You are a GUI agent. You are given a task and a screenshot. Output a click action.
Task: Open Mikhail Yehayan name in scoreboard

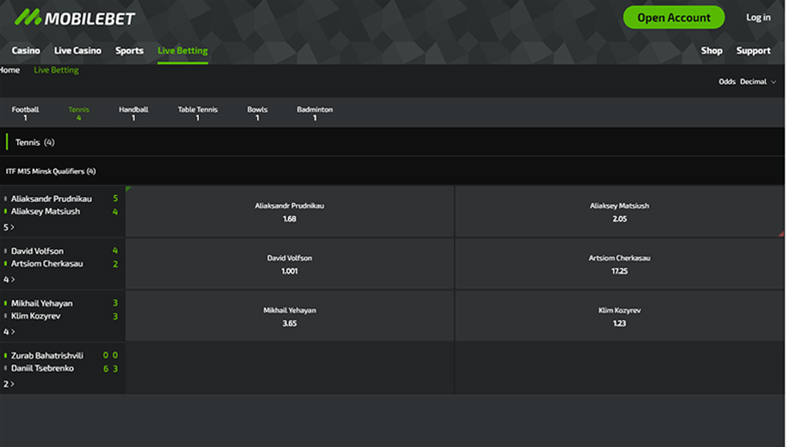[x=42, y=303]
